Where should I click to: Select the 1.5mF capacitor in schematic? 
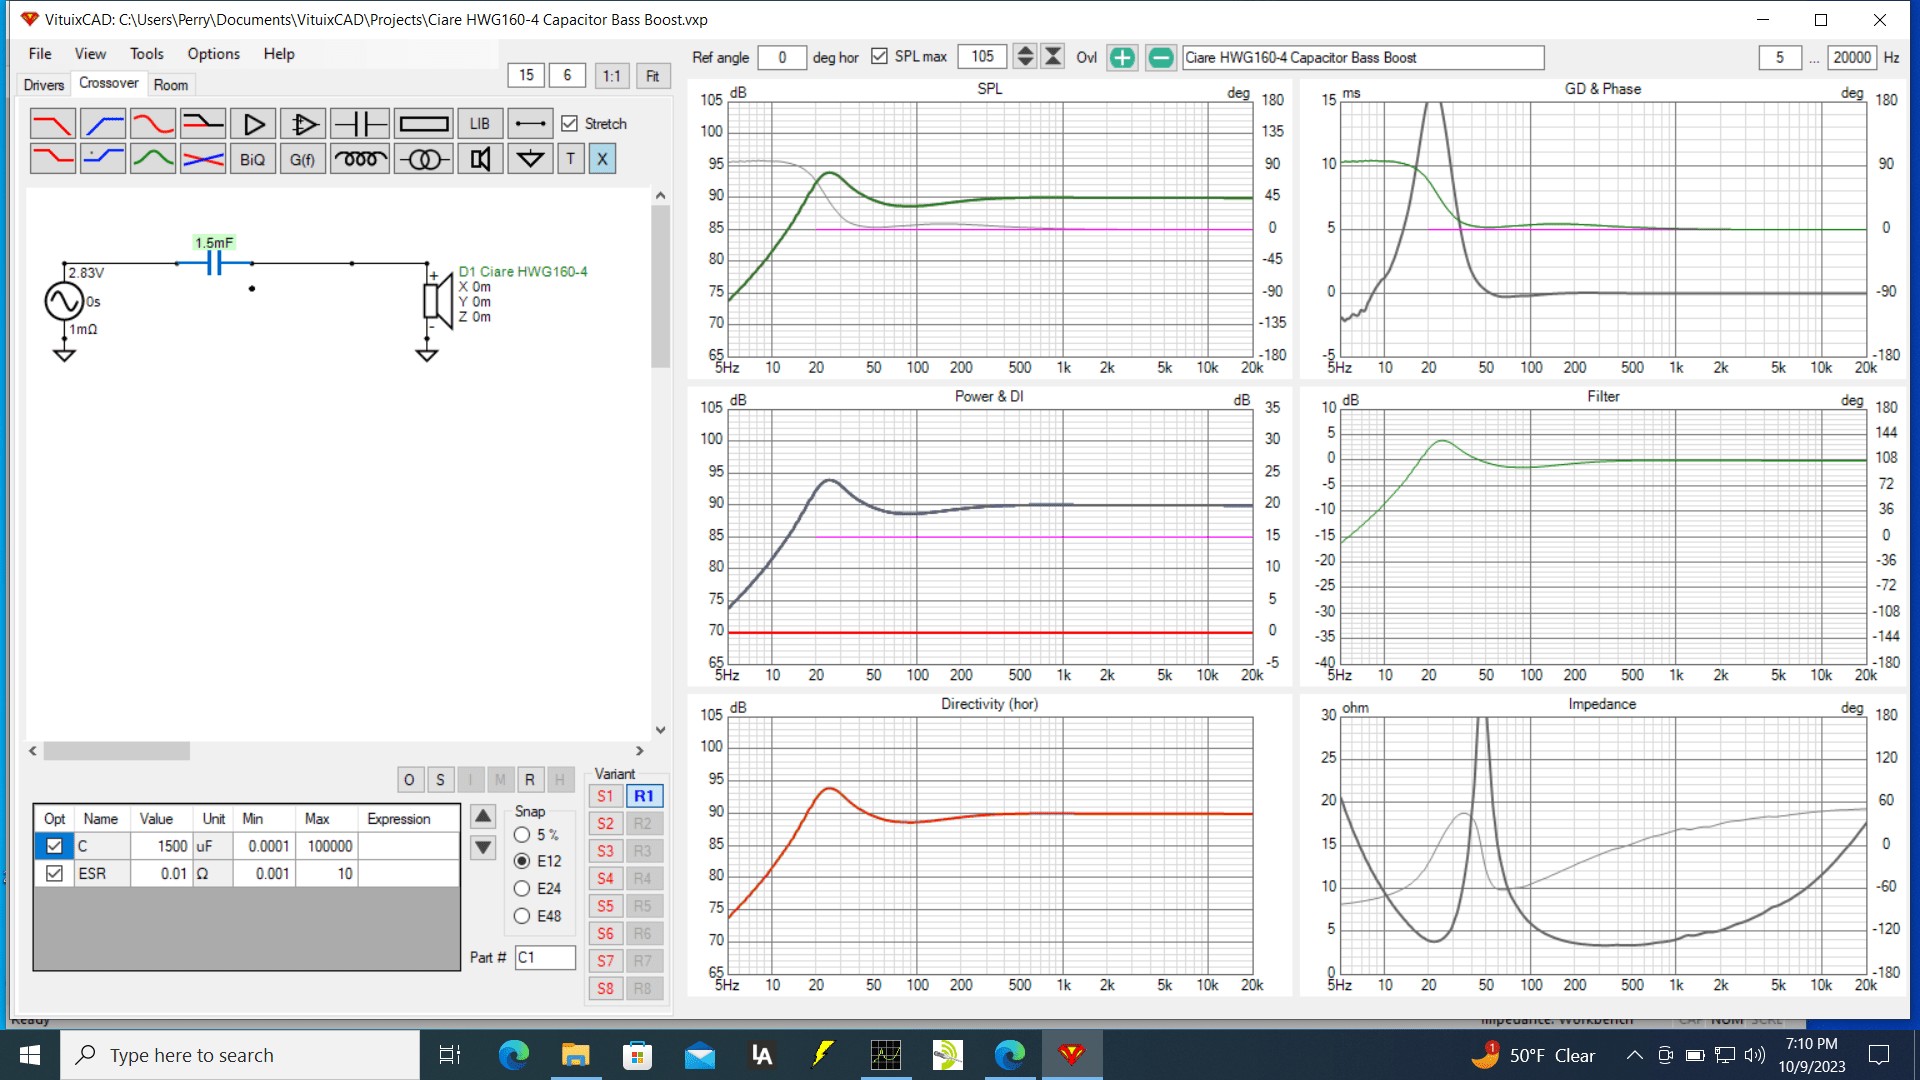point(214,264)
